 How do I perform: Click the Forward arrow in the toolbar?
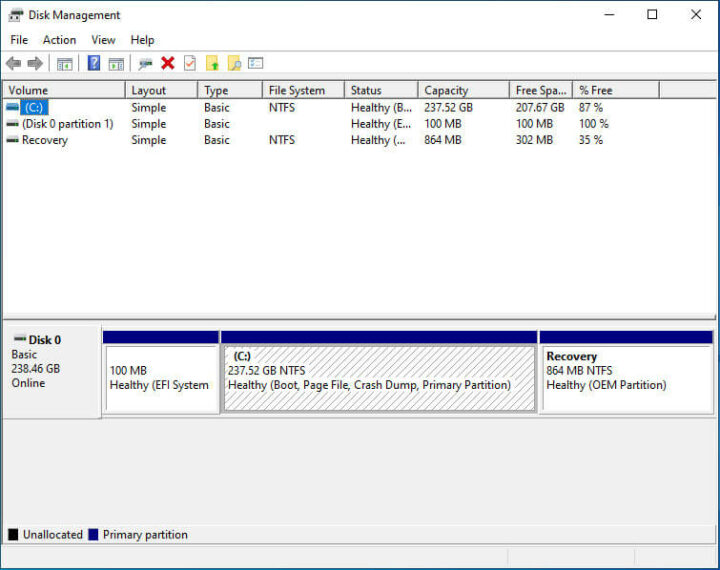[35, 63]
